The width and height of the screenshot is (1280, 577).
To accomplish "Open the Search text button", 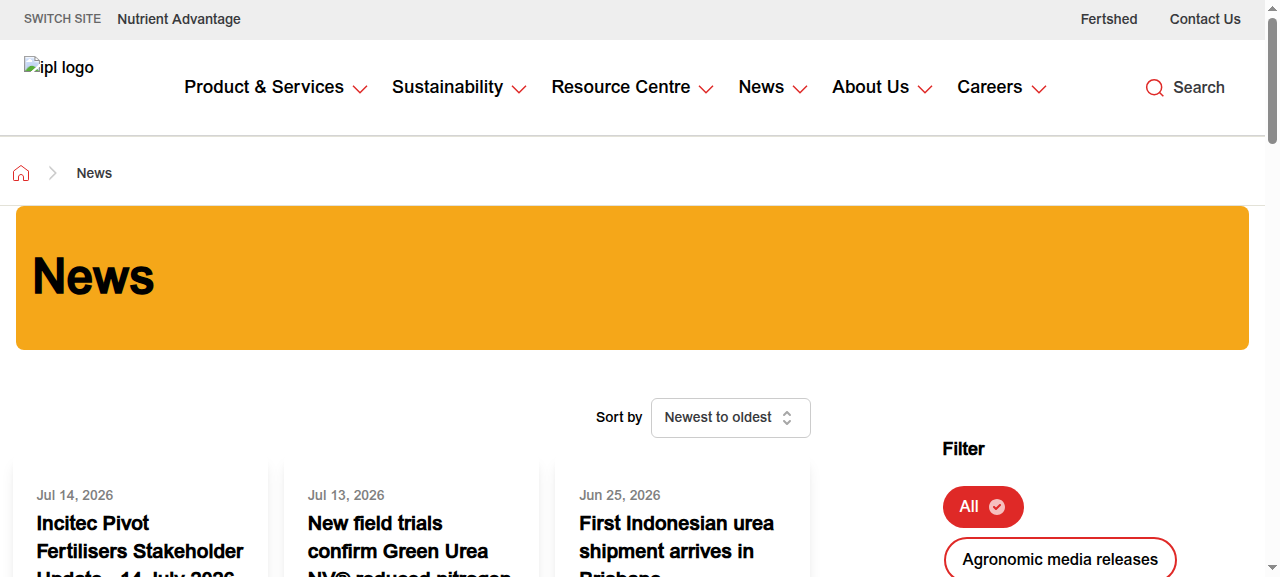I will coord(1199,87).
